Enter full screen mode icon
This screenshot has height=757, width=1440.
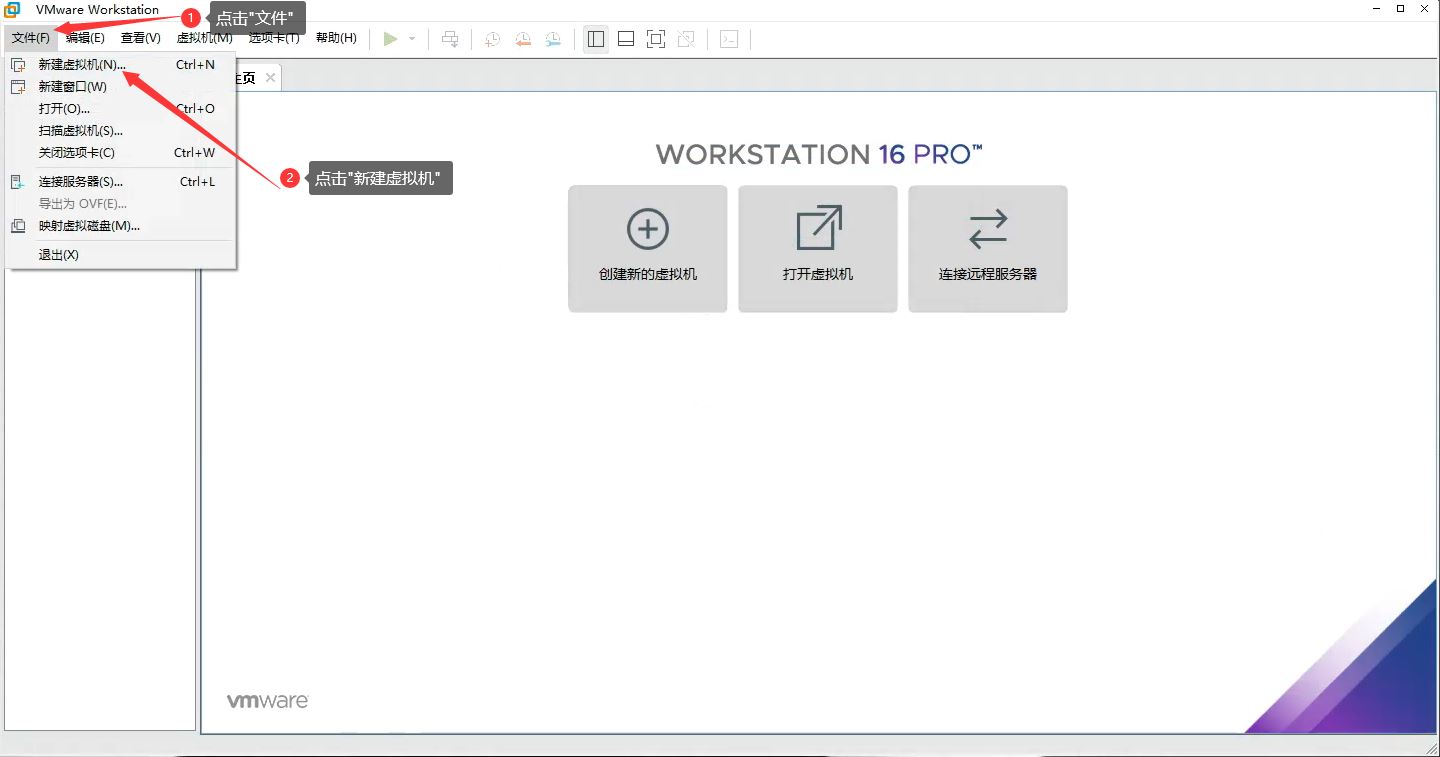pyautogui.click(x=656, y=39)
